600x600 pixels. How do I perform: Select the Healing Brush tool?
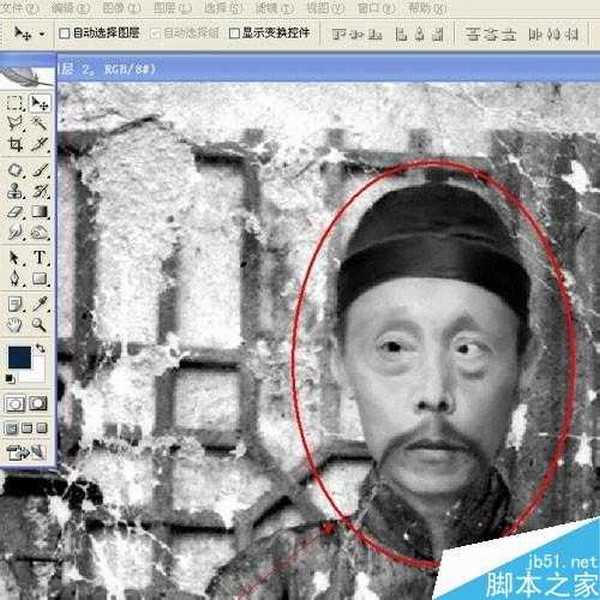15,170
